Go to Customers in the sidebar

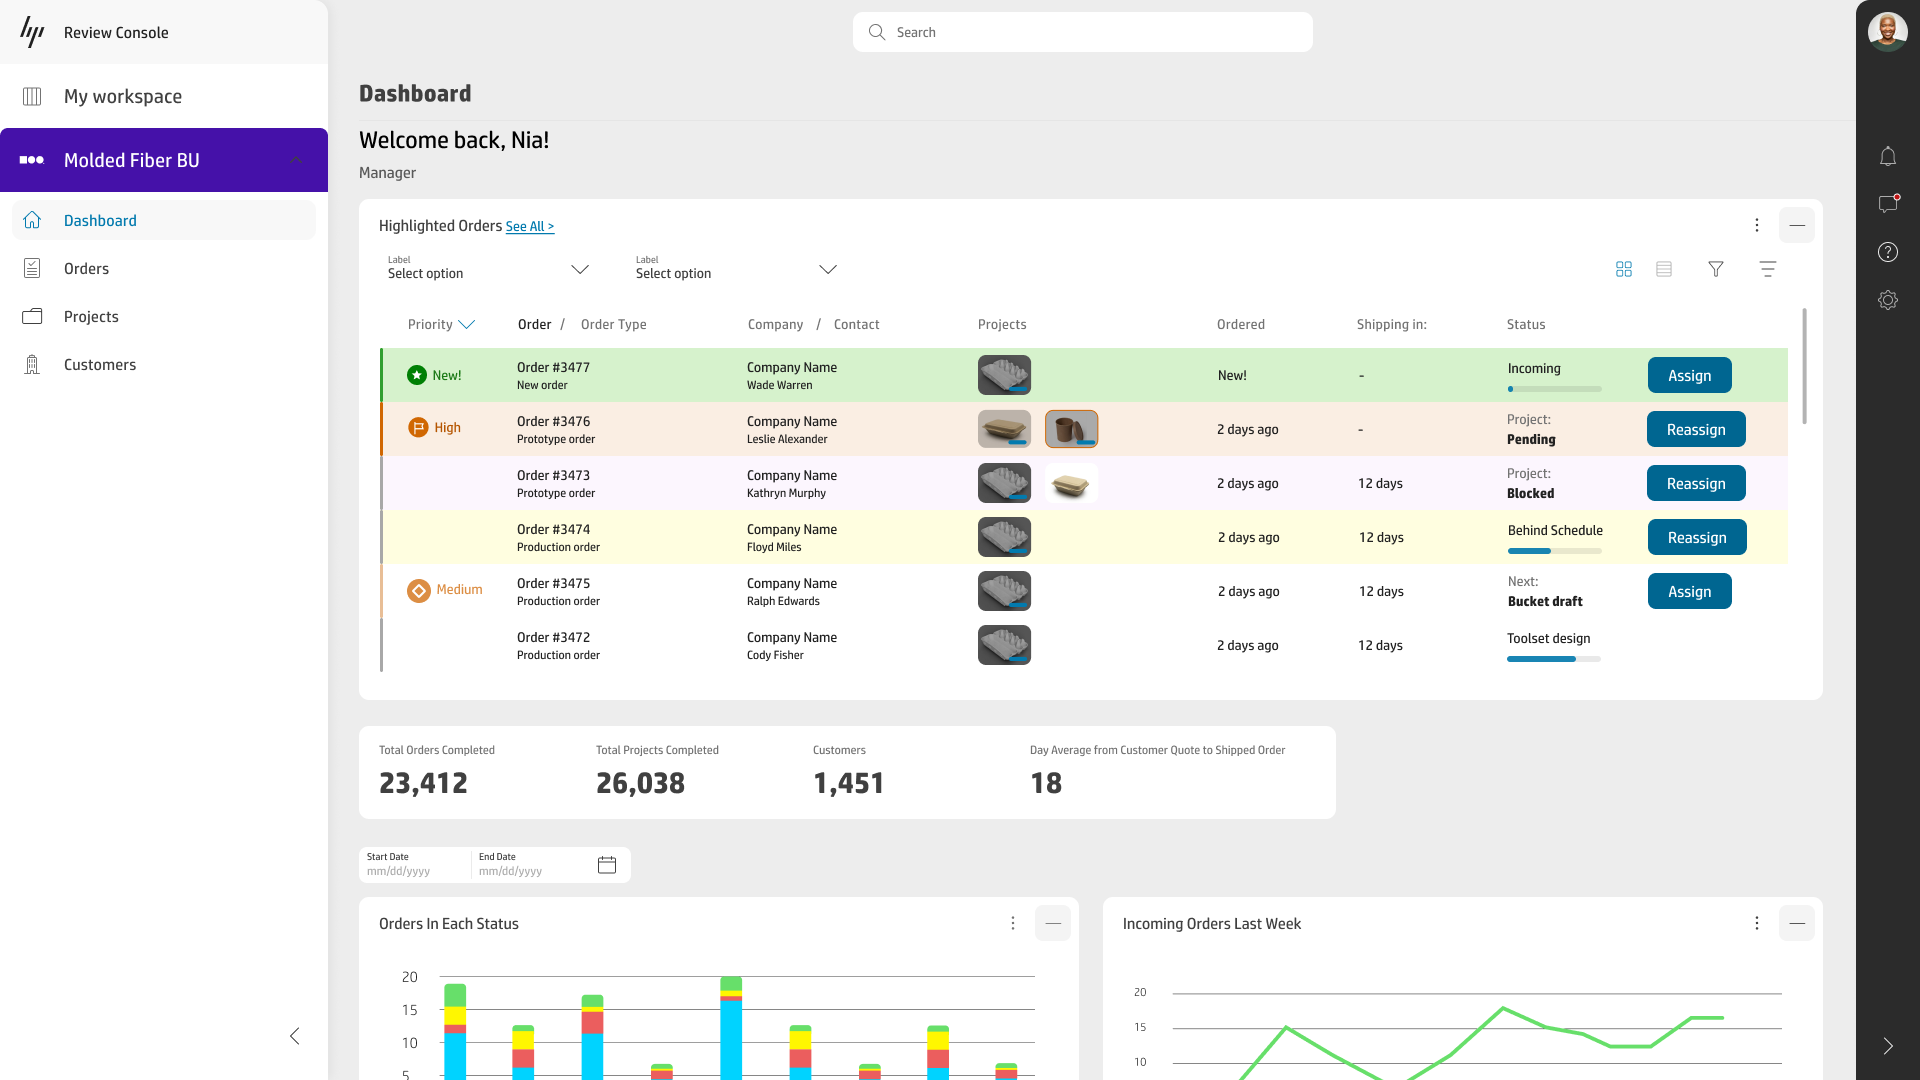click(x=100, y=364)
